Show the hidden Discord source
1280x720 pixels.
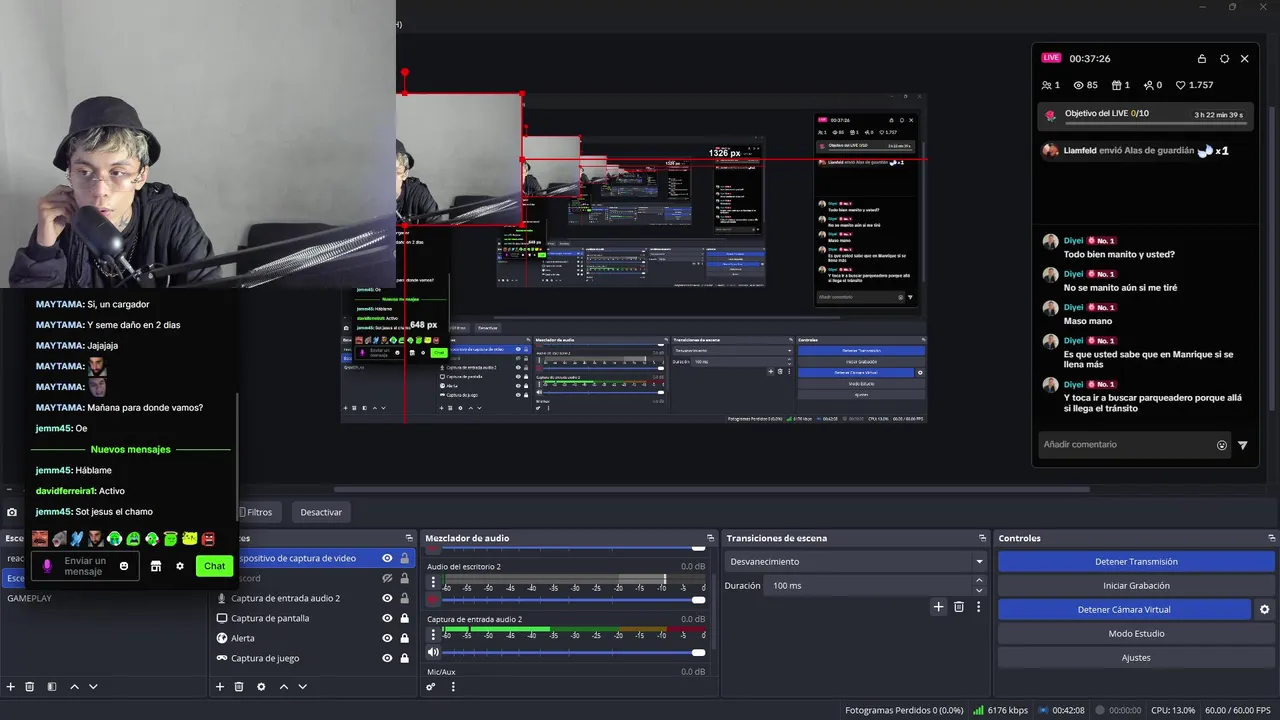click(387, 578)
